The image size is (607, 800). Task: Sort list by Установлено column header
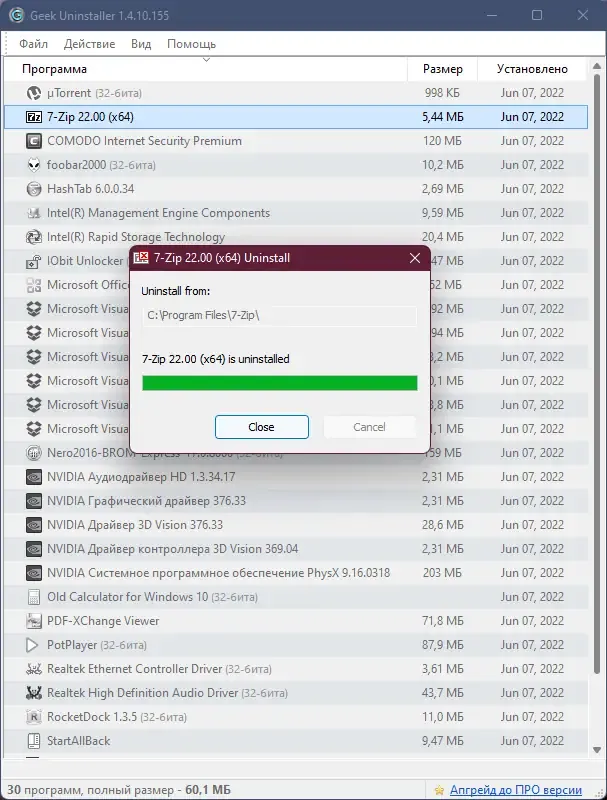click(x=532, y=69)
